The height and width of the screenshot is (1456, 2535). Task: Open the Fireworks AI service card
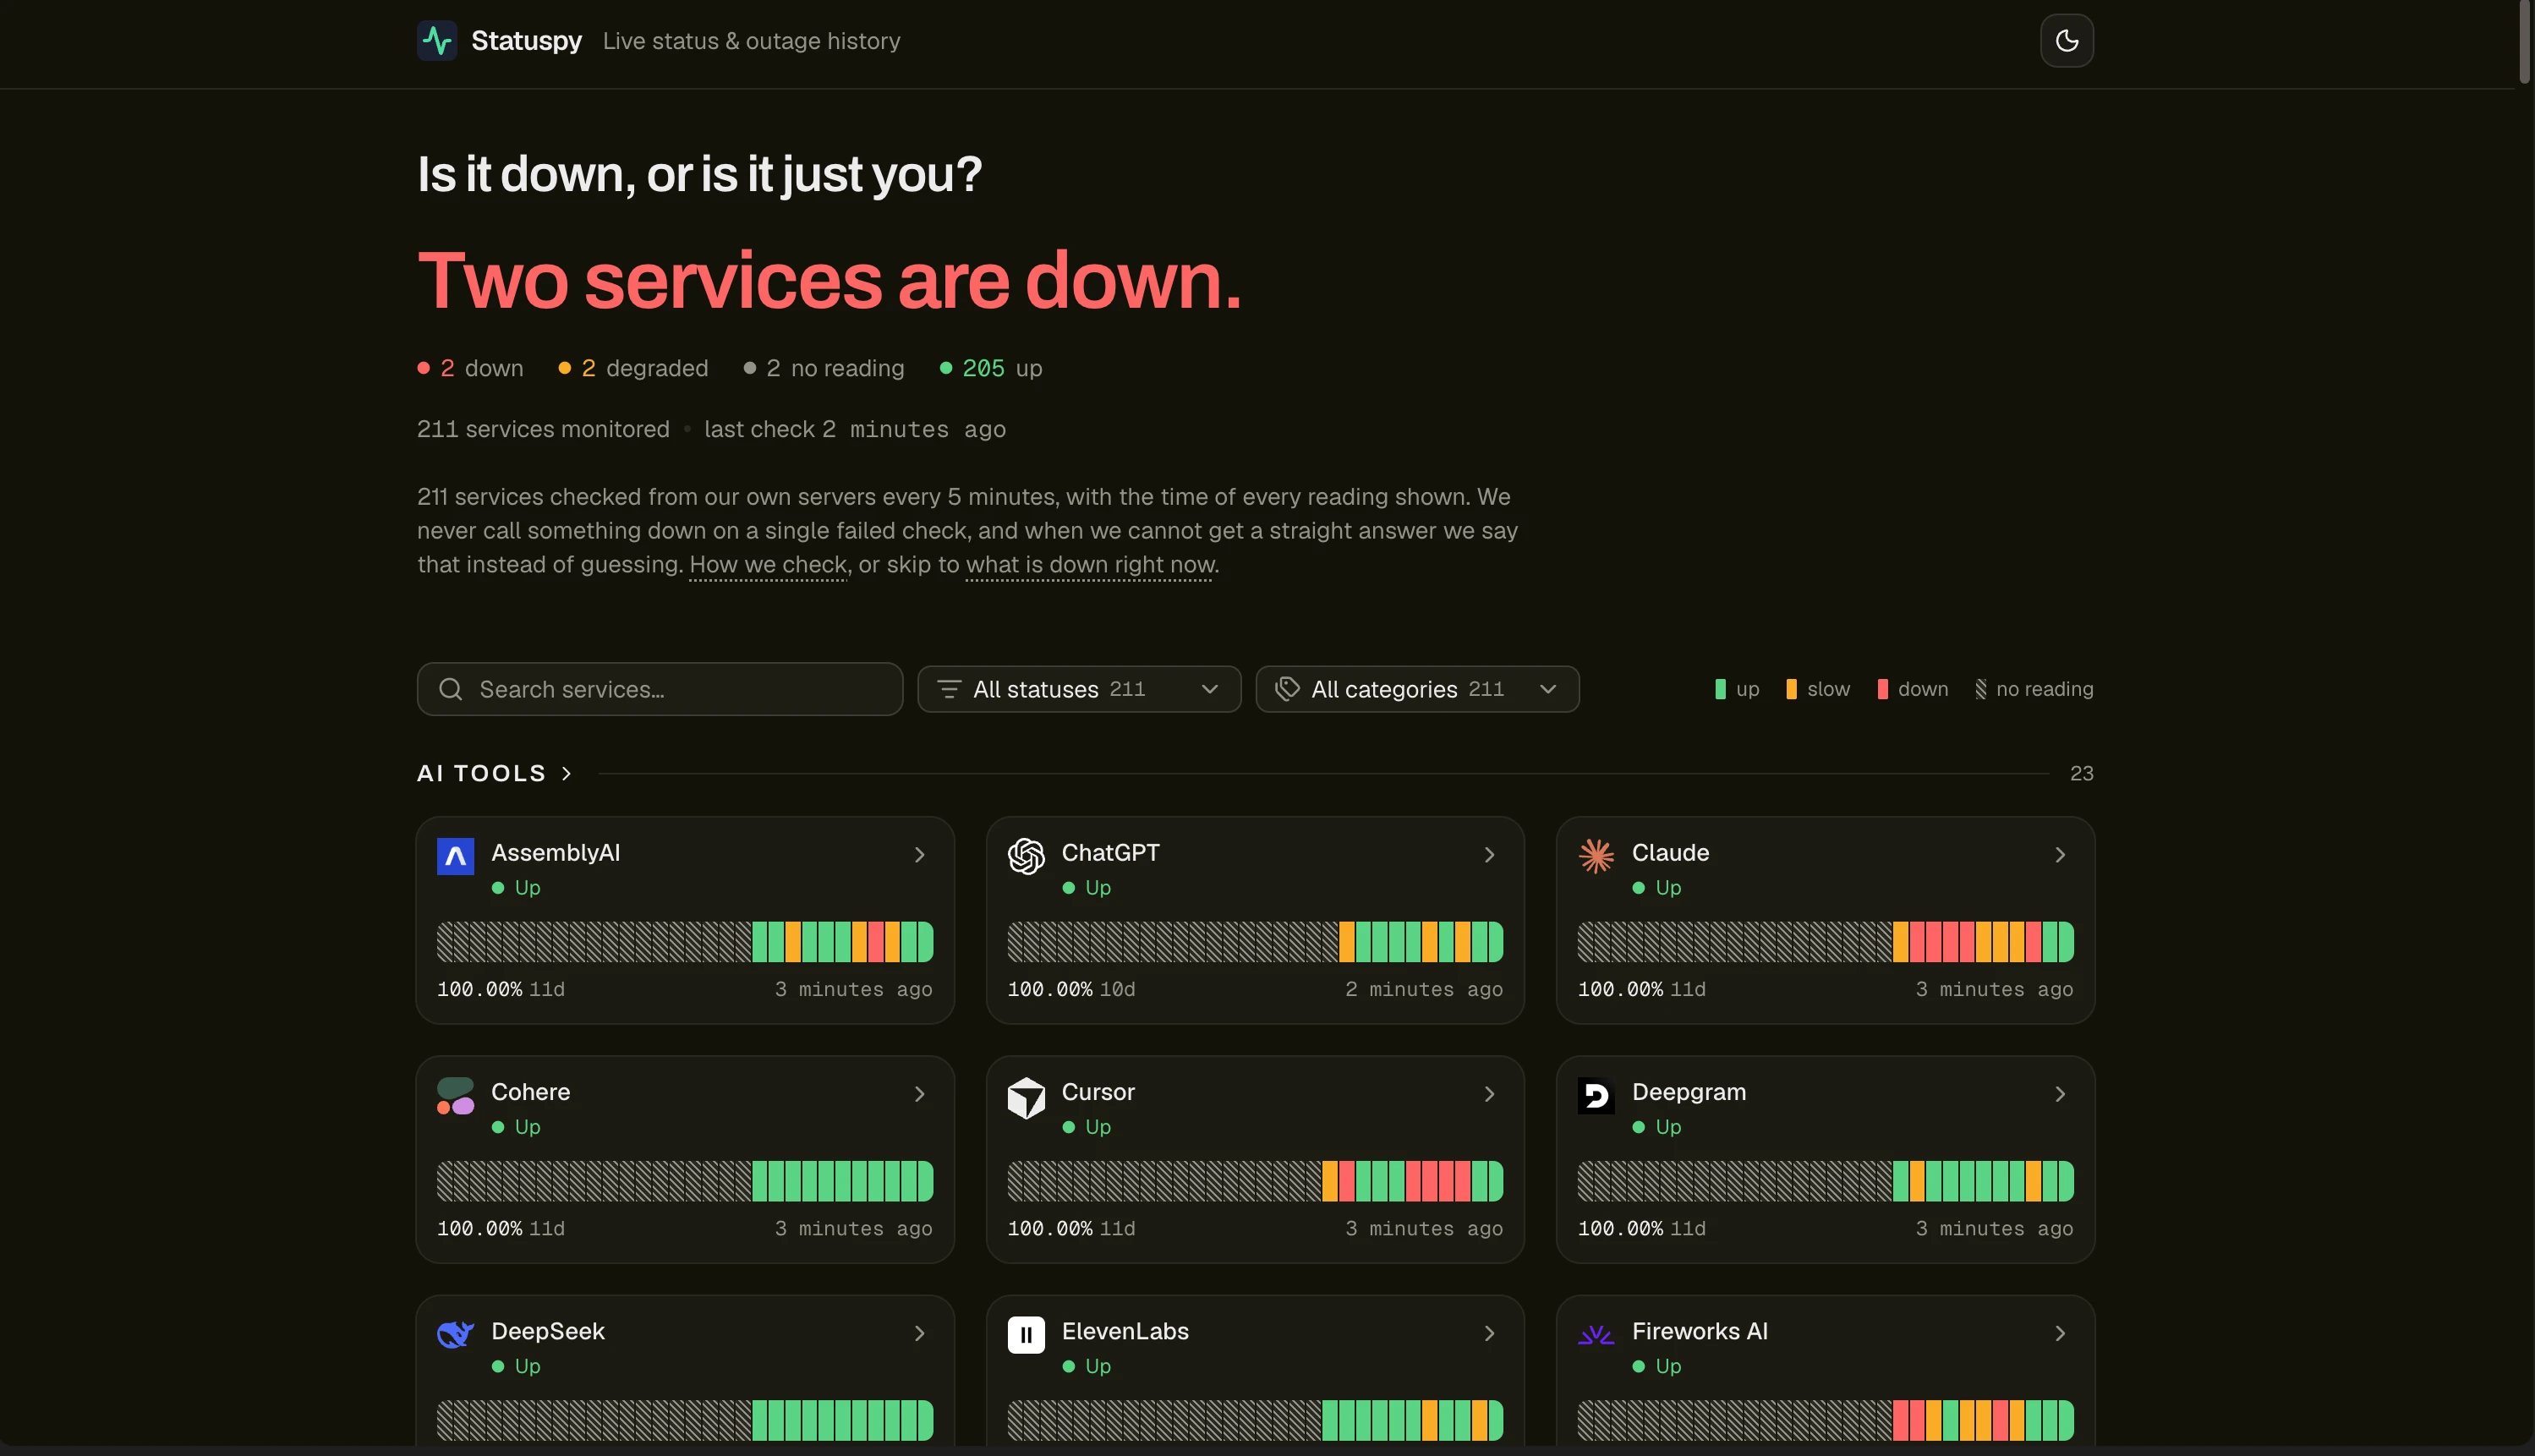1825,1370
